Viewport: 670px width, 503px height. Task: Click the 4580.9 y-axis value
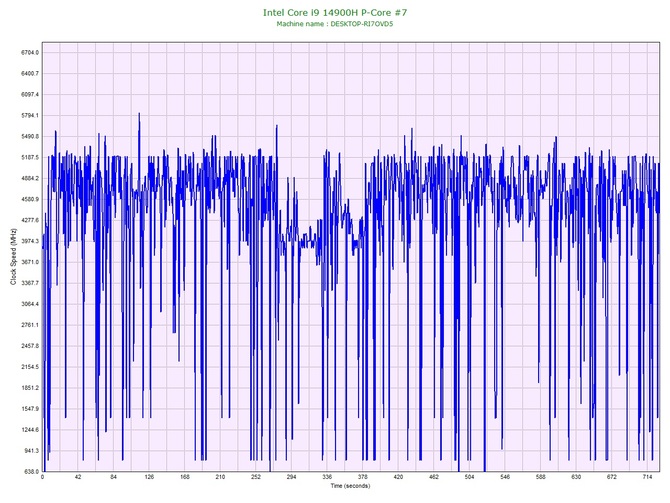(30, 199)
